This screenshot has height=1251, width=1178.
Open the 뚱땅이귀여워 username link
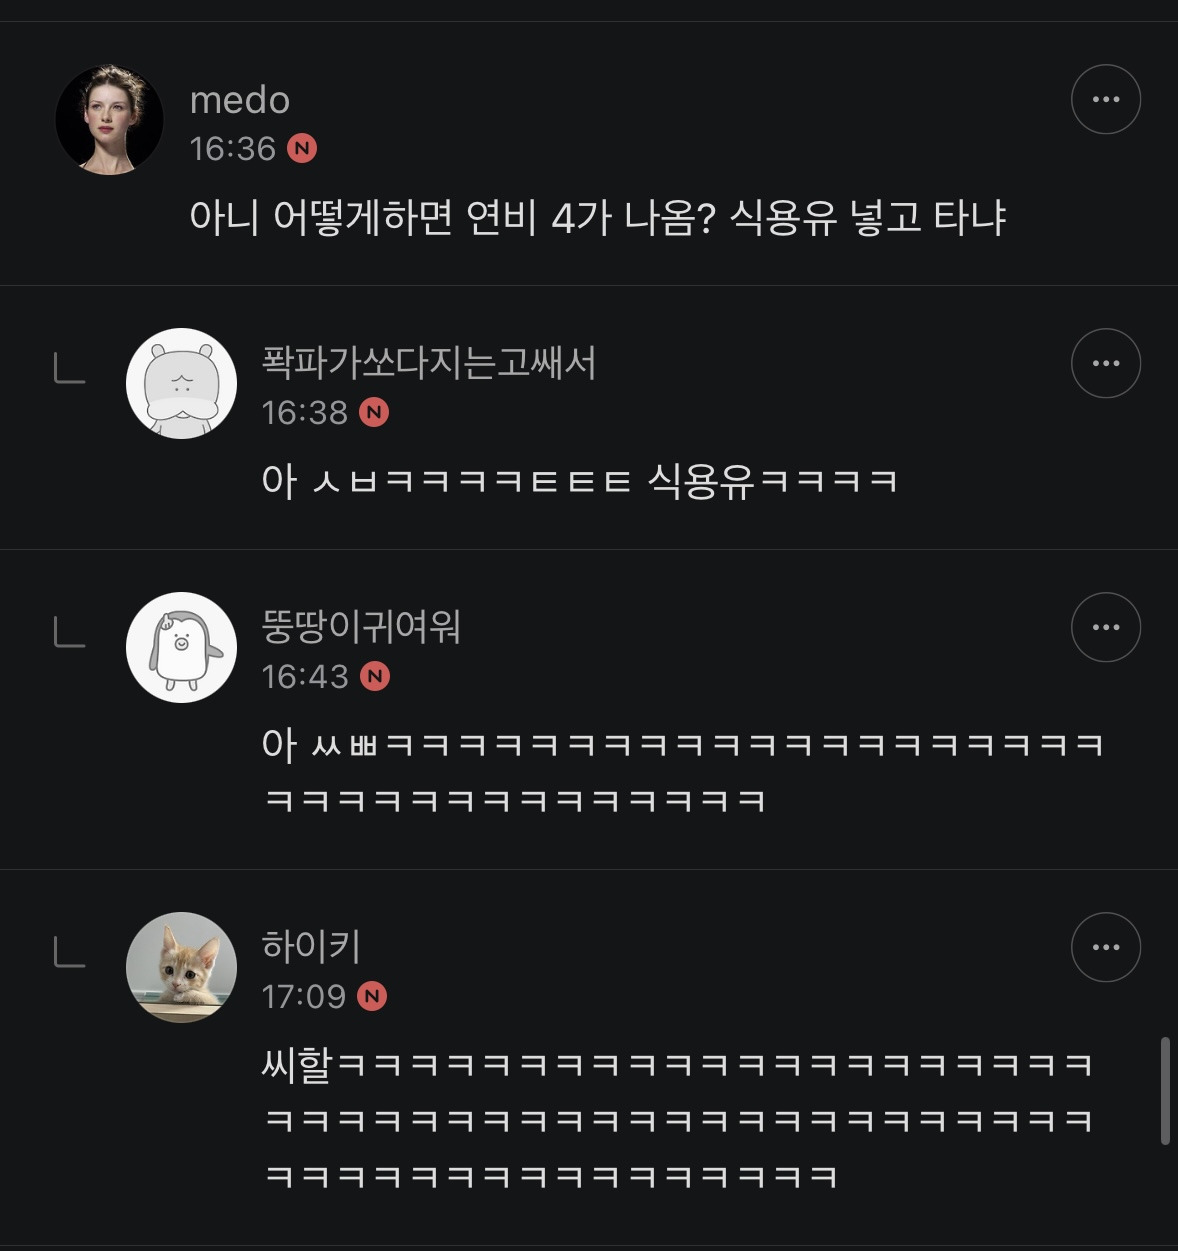tap(361, 626)
